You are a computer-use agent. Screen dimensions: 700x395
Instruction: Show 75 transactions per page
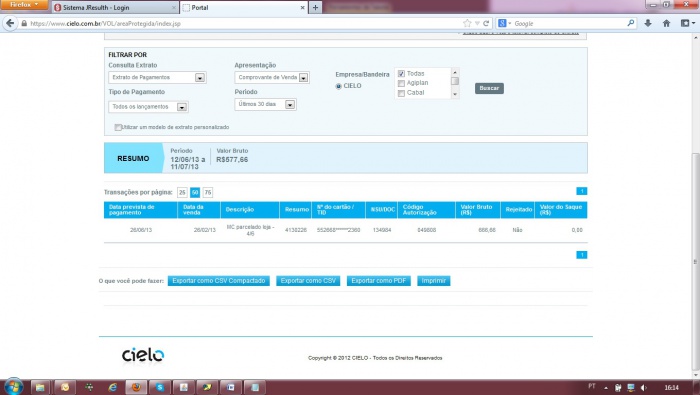click(208, 192)
